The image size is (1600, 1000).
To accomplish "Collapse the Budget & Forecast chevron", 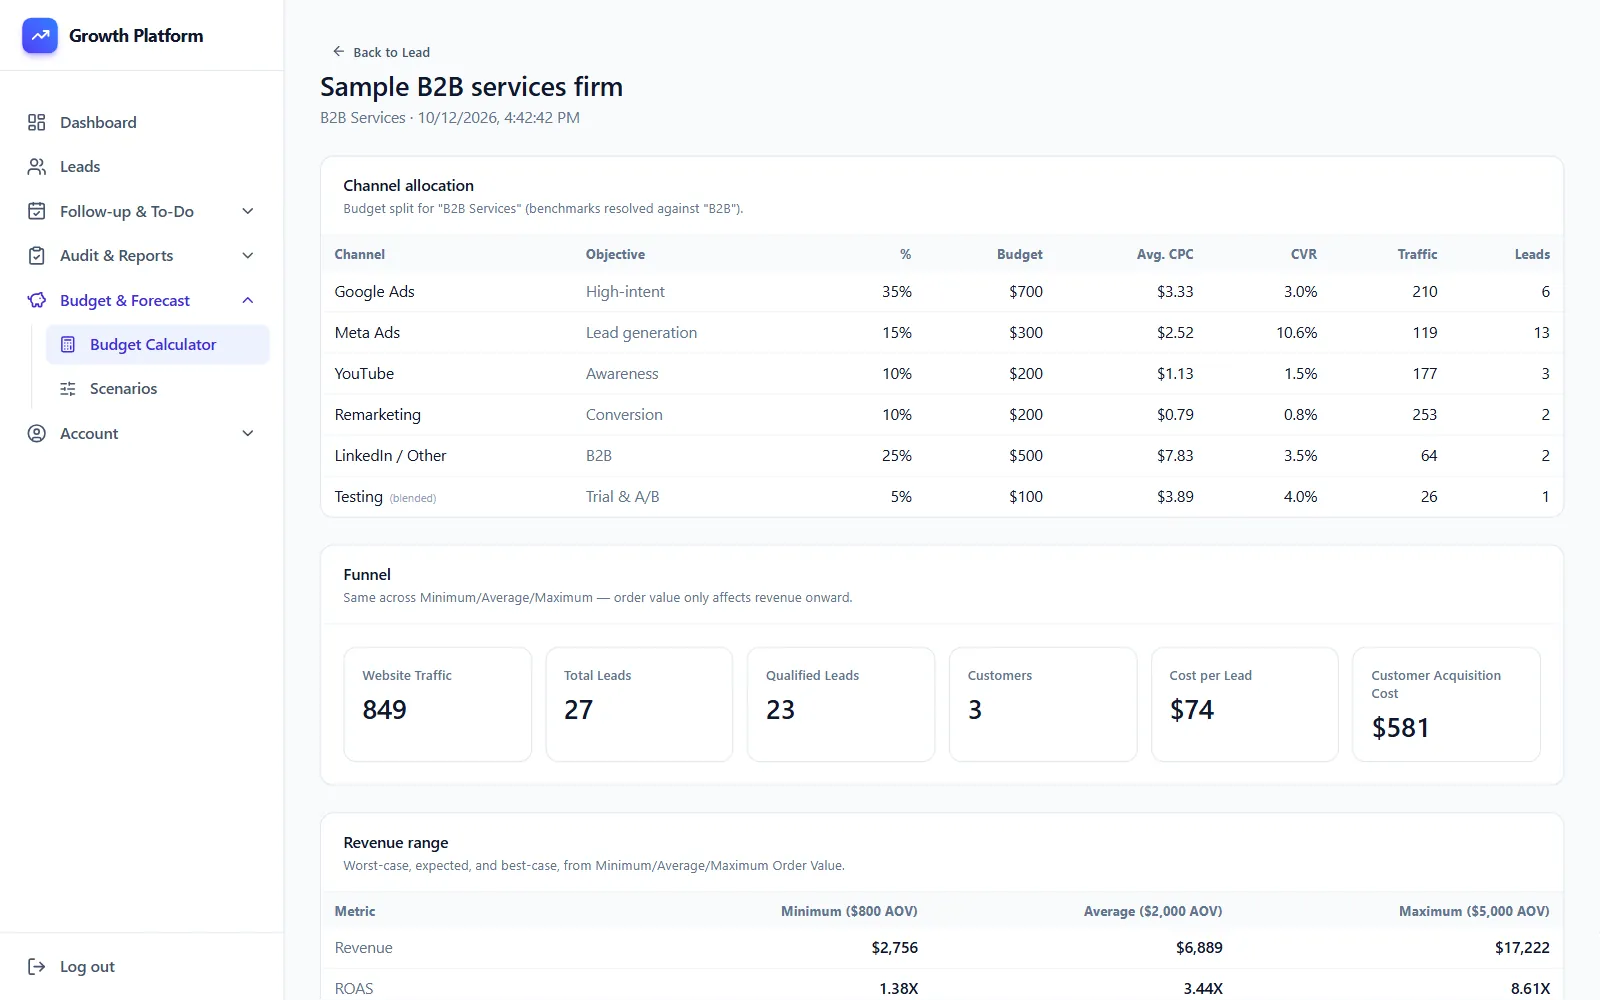I will 248,300.
